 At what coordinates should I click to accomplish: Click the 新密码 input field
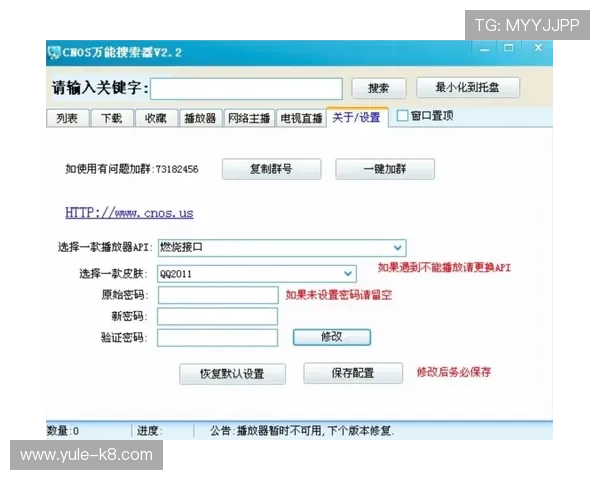(x=218, y=317)
